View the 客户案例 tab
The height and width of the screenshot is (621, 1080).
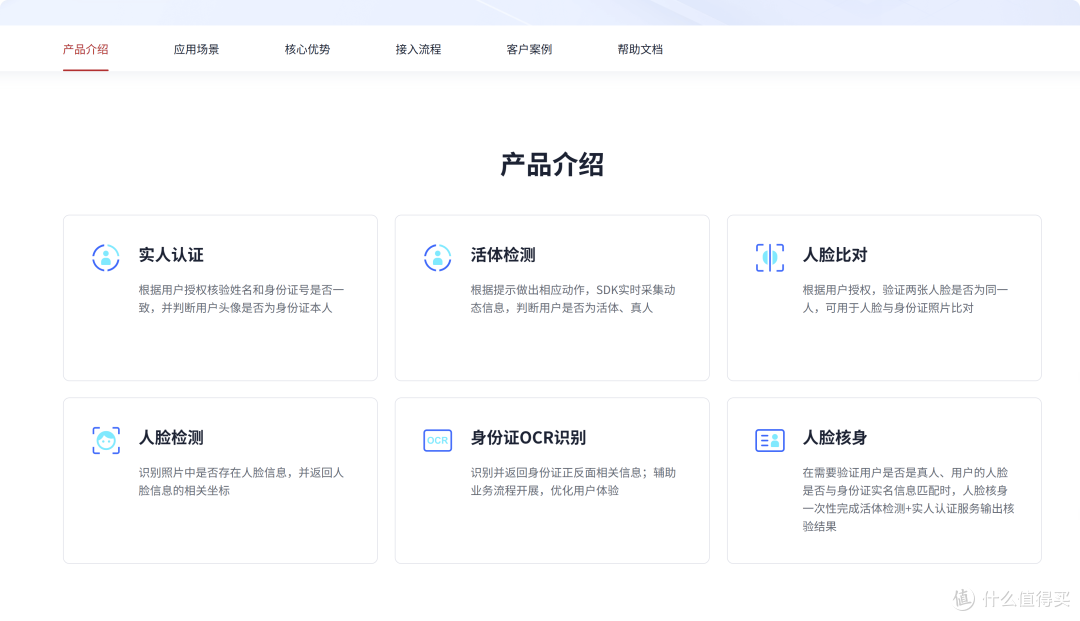click(x=529, y=50)
